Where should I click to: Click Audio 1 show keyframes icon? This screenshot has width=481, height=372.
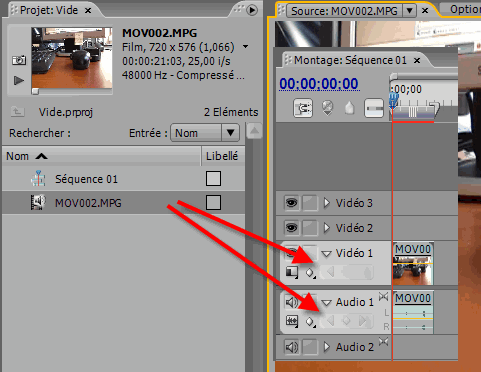pyautogui.click(x=310, y=322)
